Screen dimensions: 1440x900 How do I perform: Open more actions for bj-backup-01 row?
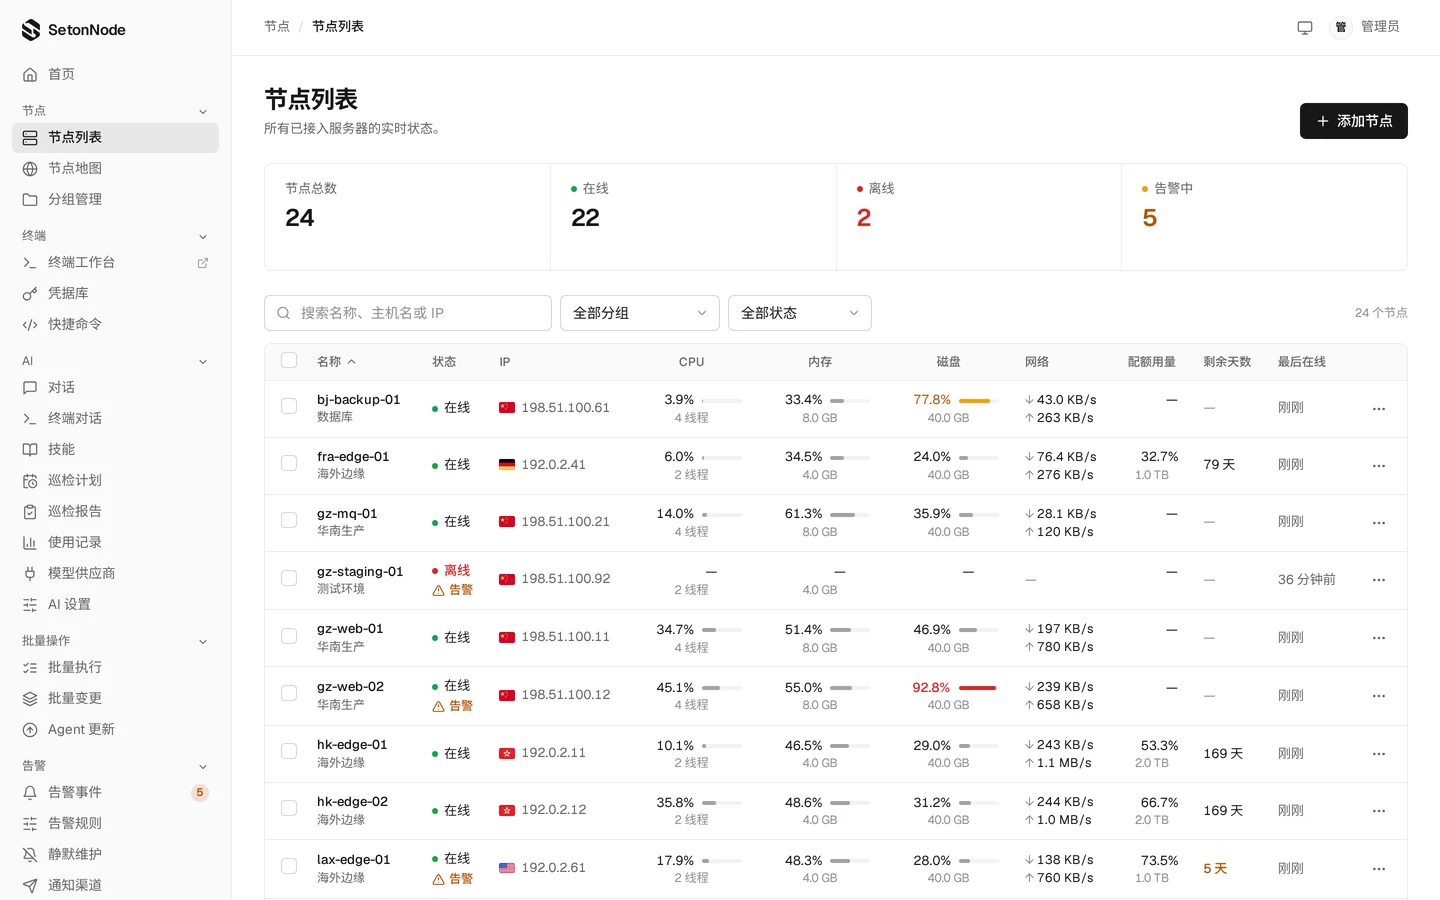click(x=1379, y=408)
